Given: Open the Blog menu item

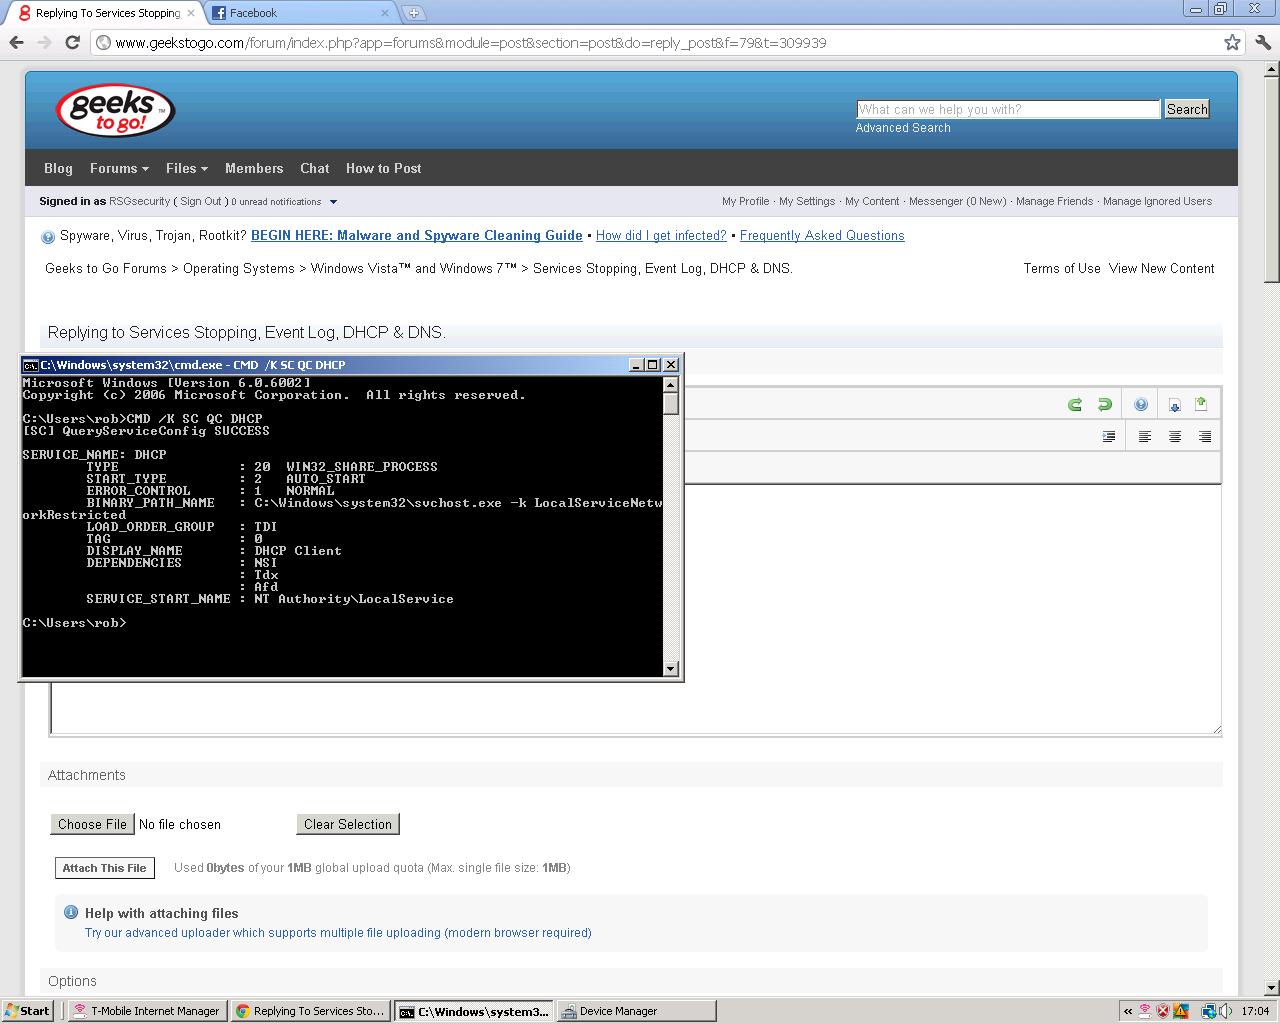Looking at the screenshot, I should 58,168.
